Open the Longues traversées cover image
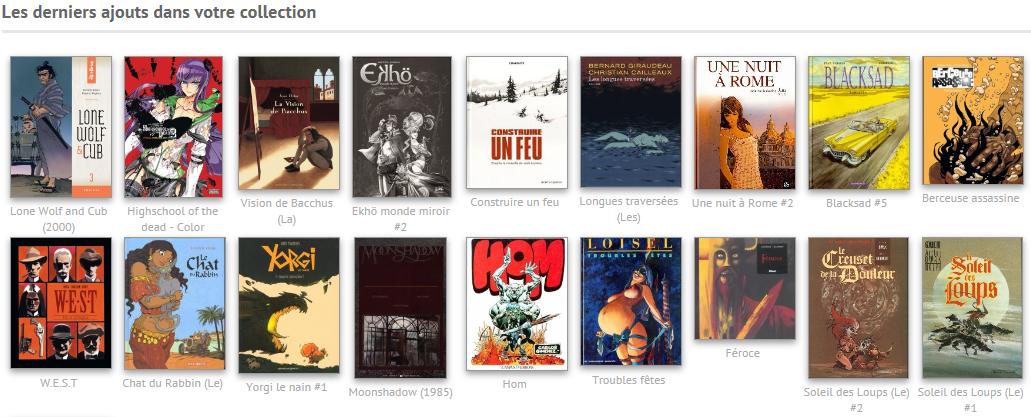1031x417 pixels. 631,122
